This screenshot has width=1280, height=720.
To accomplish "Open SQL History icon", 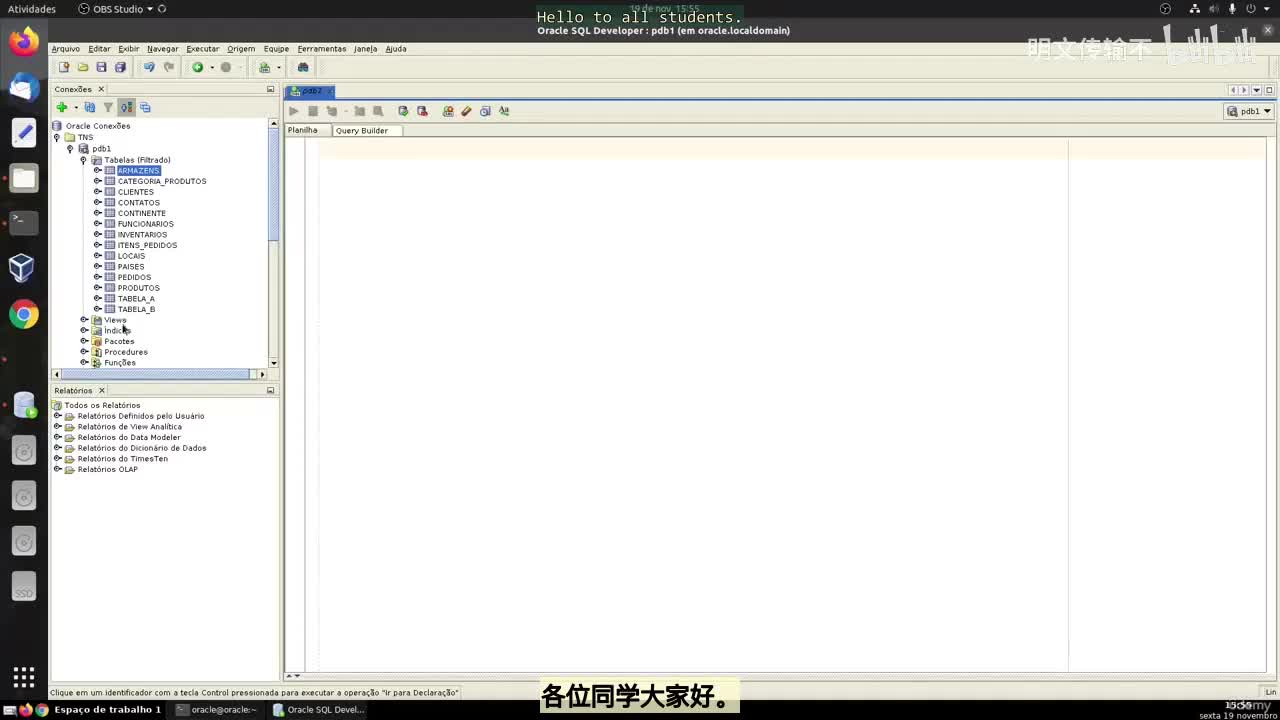I will tap(485, 111).
